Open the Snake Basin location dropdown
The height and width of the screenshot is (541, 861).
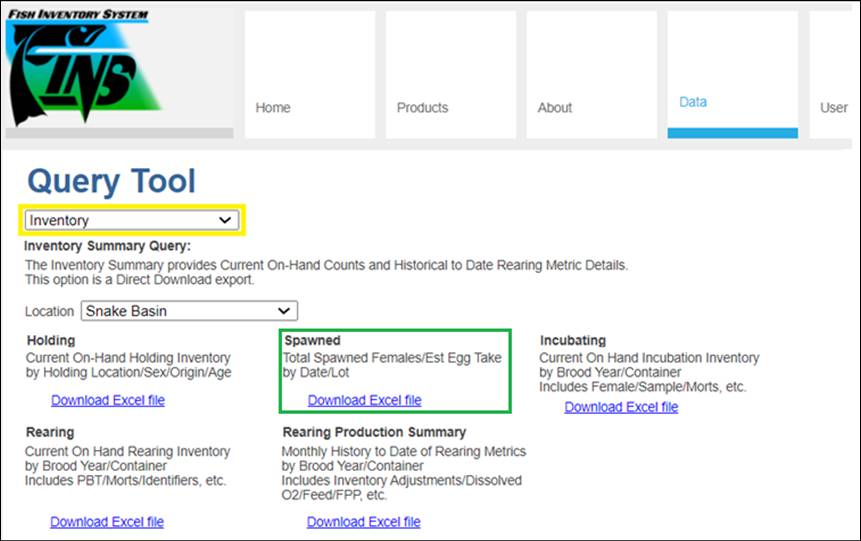coord(189,311)
